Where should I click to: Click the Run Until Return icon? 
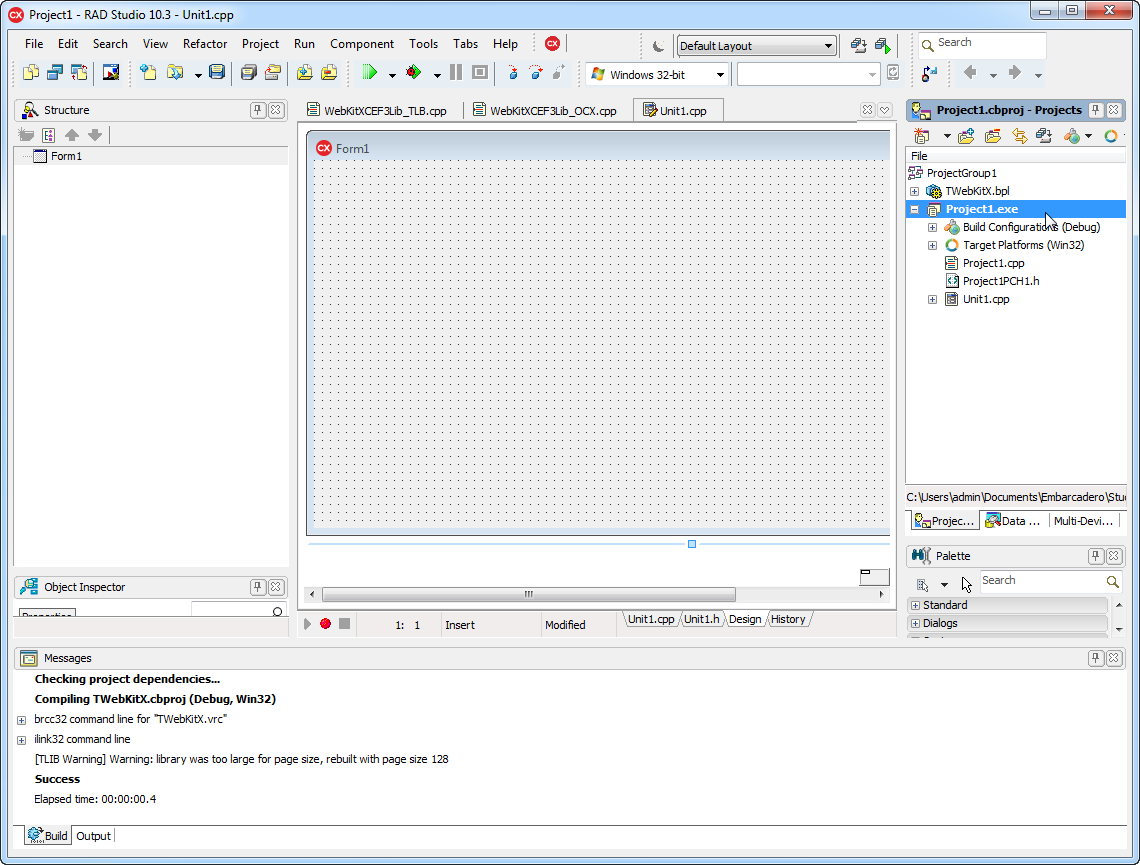point(558,72)
